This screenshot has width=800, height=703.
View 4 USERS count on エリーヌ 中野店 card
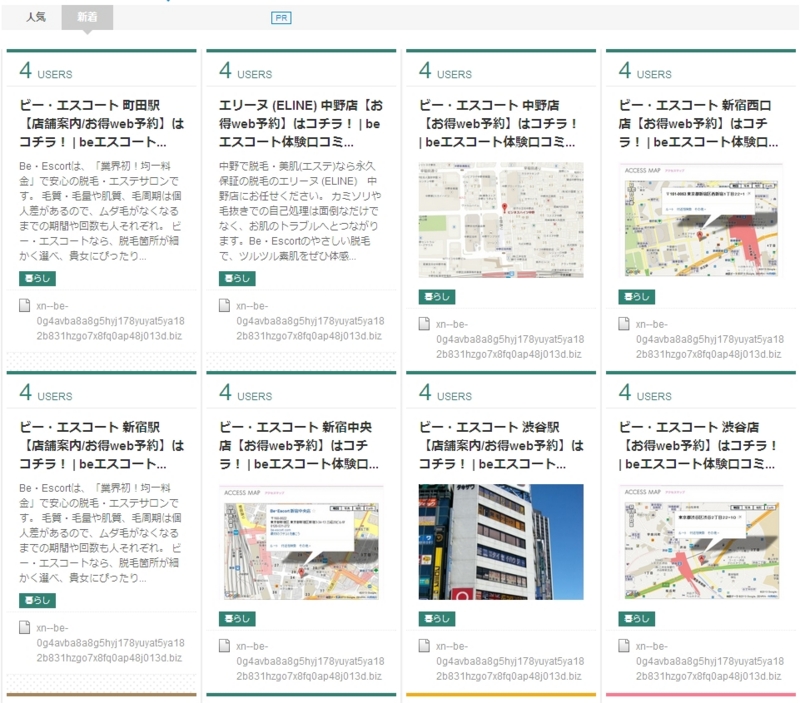245,71
